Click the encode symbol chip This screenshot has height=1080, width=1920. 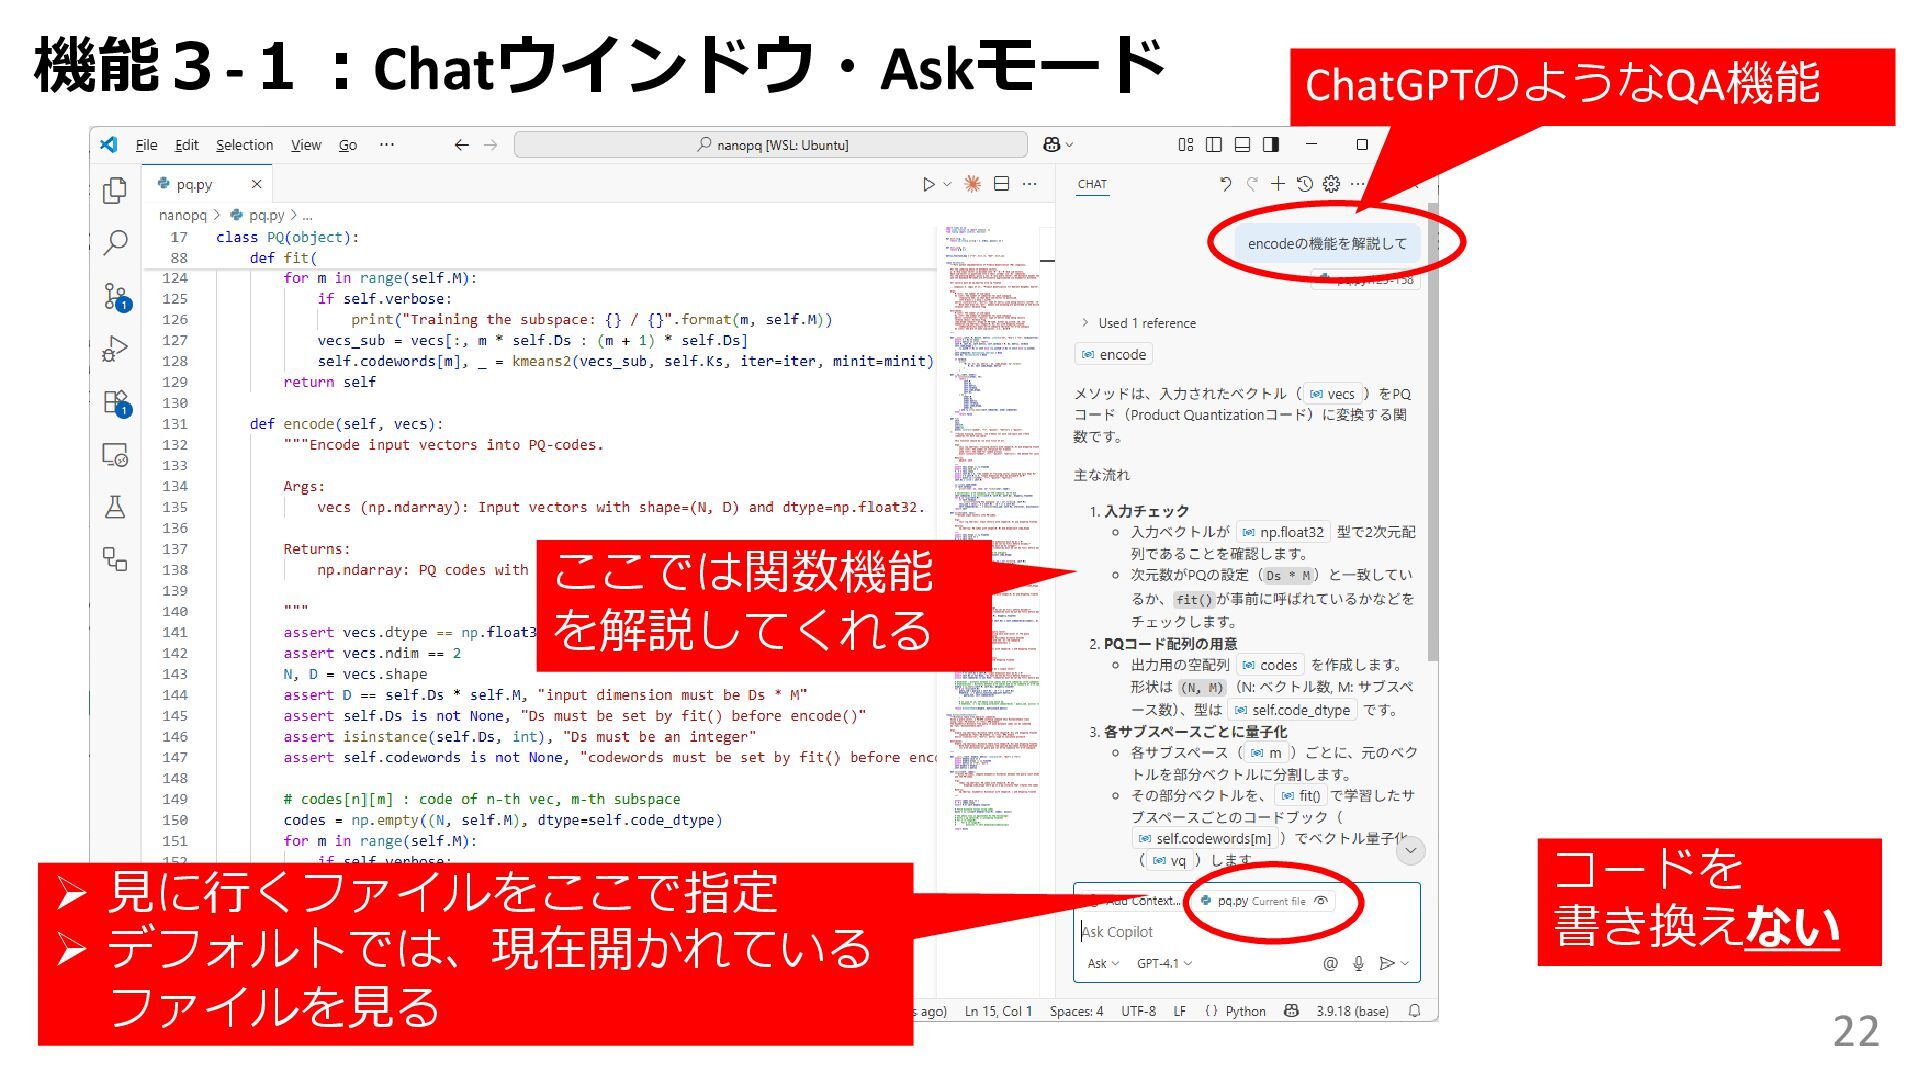[1114, 355]
